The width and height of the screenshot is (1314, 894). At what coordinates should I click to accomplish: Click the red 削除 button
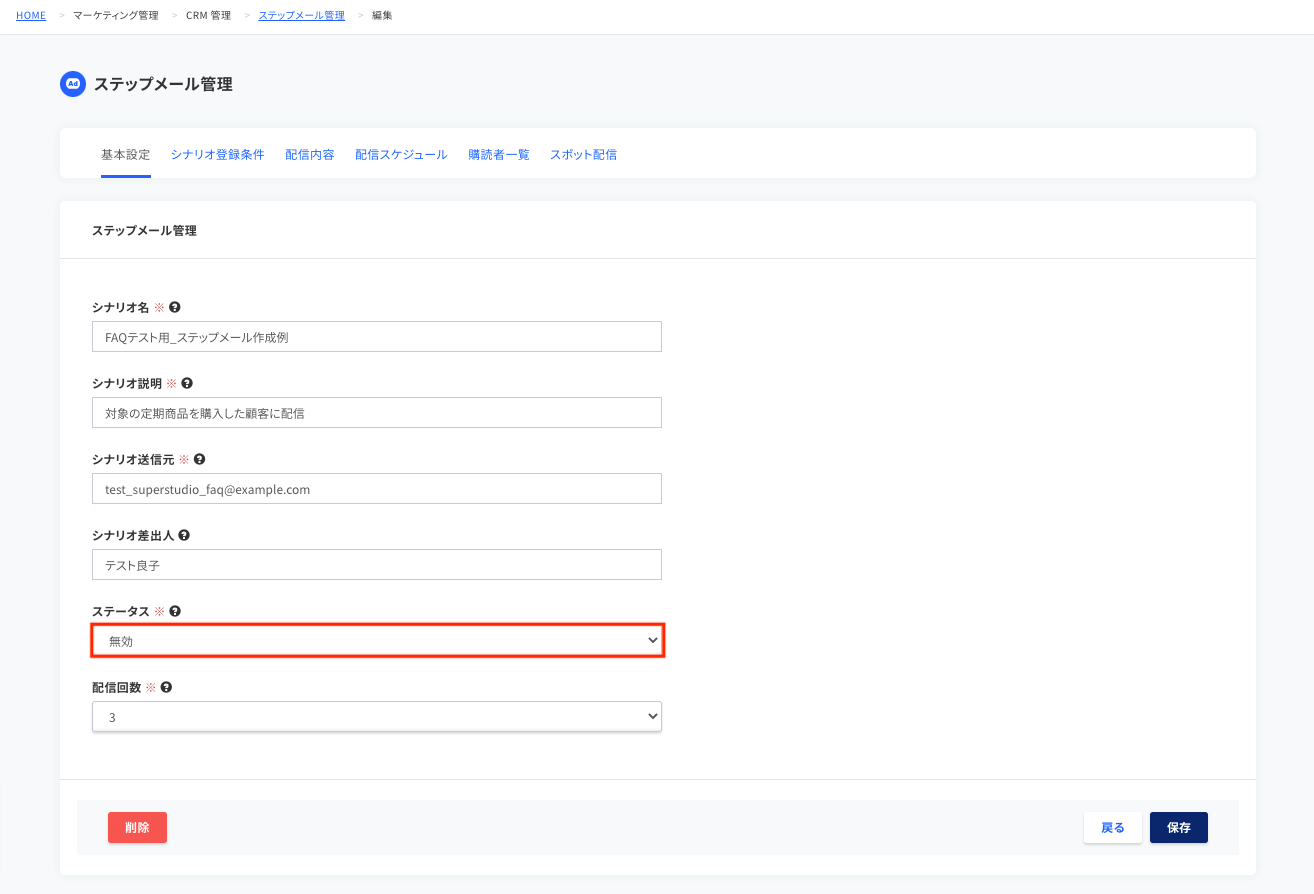click(x=137, y=828)
